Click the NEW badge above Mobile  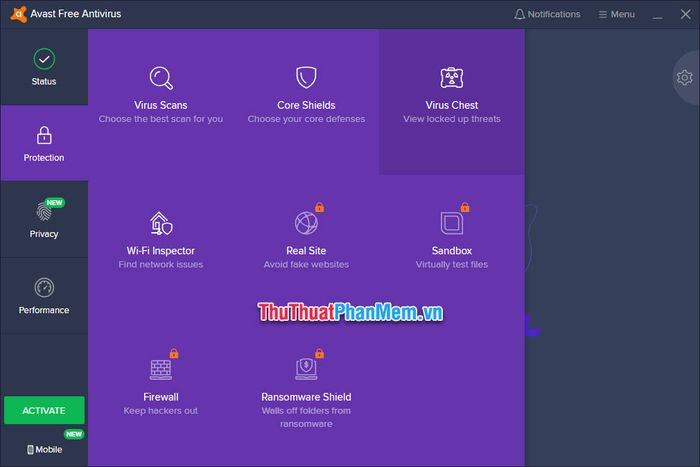point(74,434)
